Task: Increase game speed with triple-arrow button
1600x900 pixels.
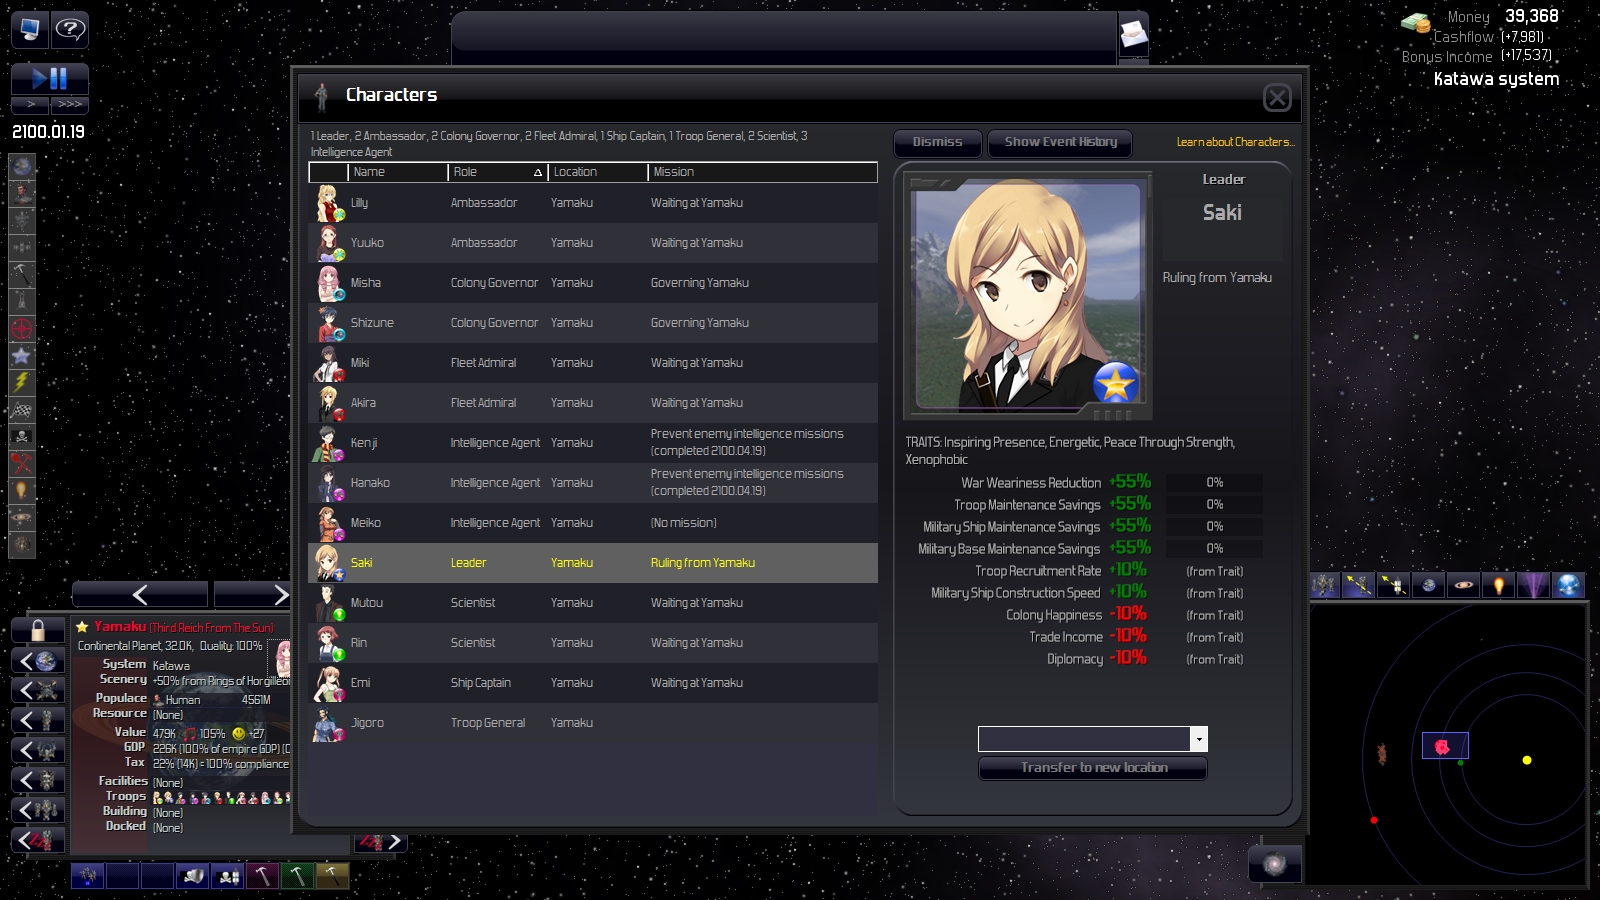Action: point(70,104)
